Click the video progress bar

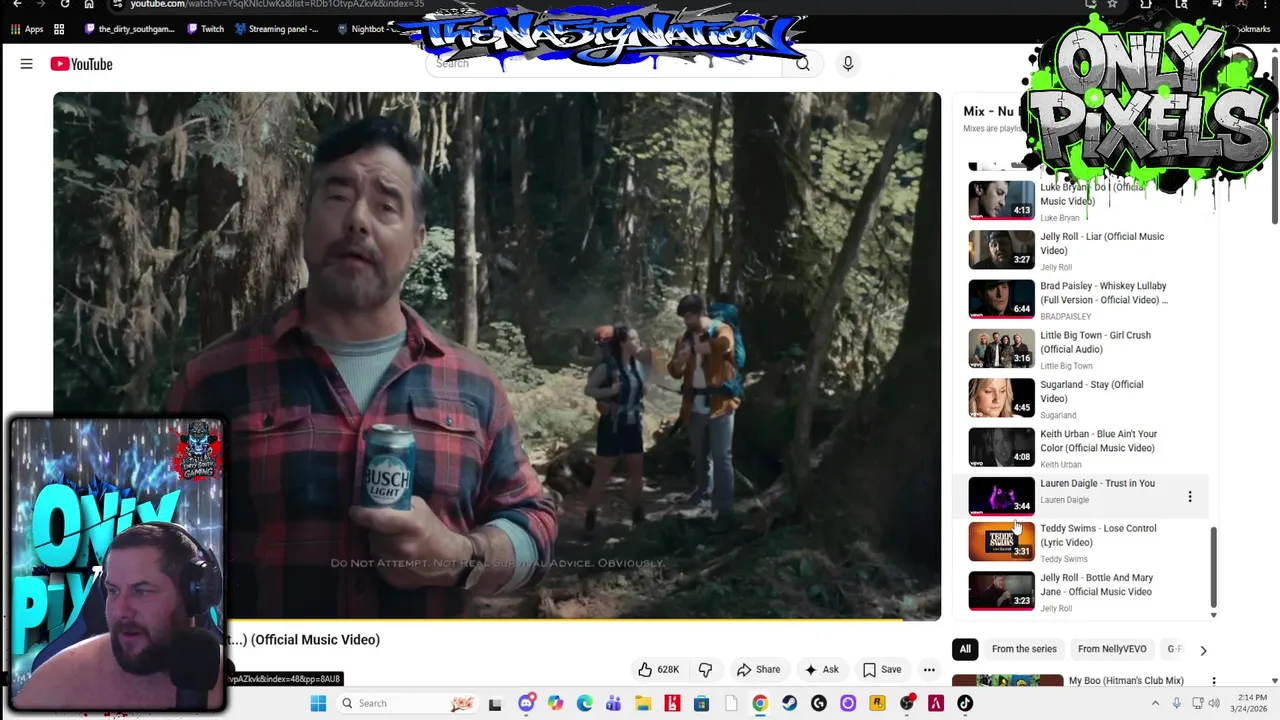497,620
